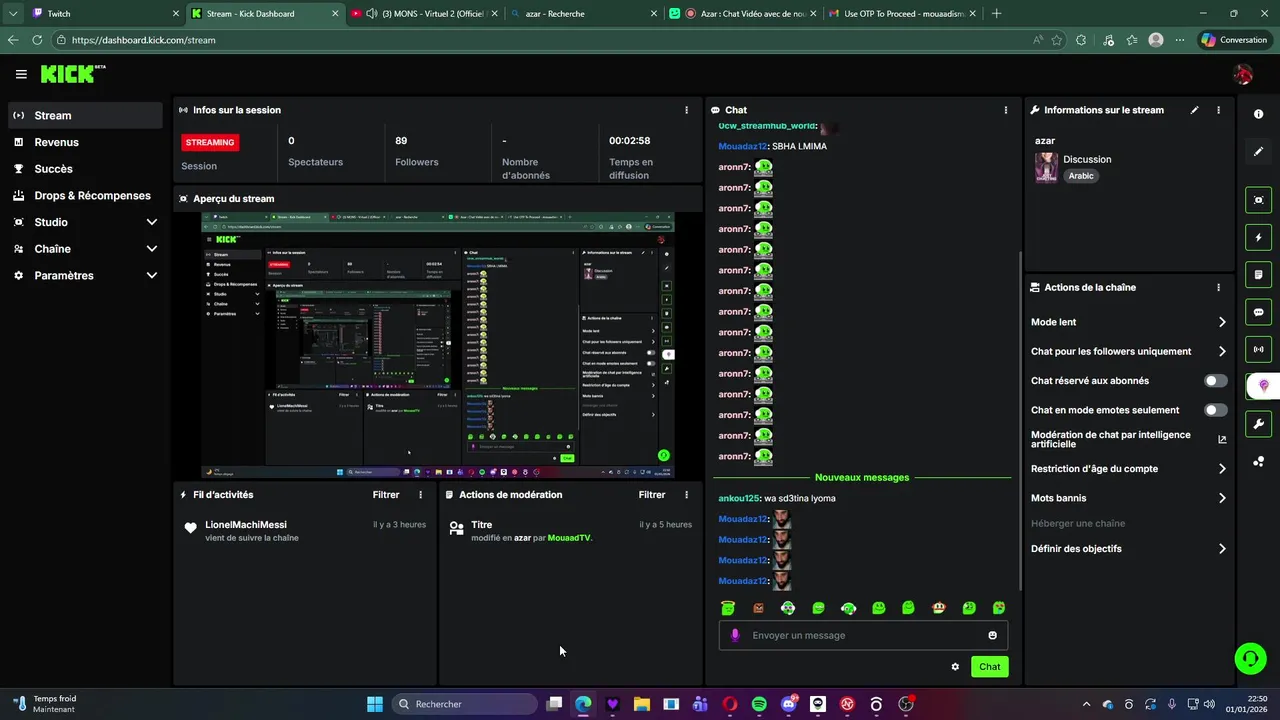Click the taskbar Rechercher search box
Viewport: 1280px width, 720px height.
[x=464, y=704]
